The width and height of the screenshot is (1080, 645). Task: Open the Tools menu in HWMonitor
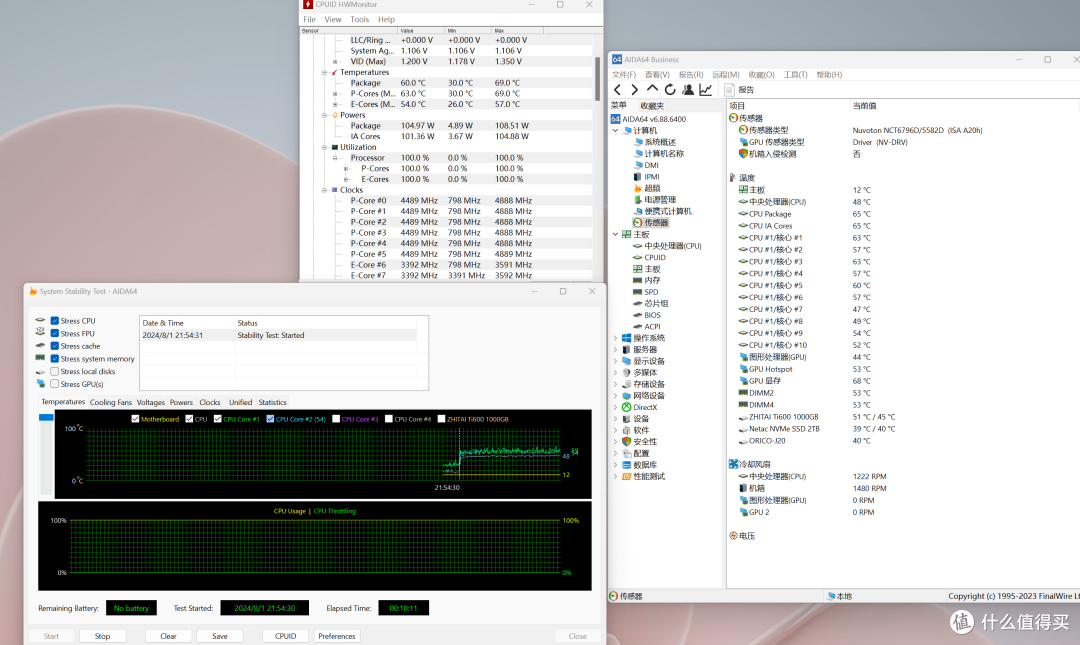[360, 19]
